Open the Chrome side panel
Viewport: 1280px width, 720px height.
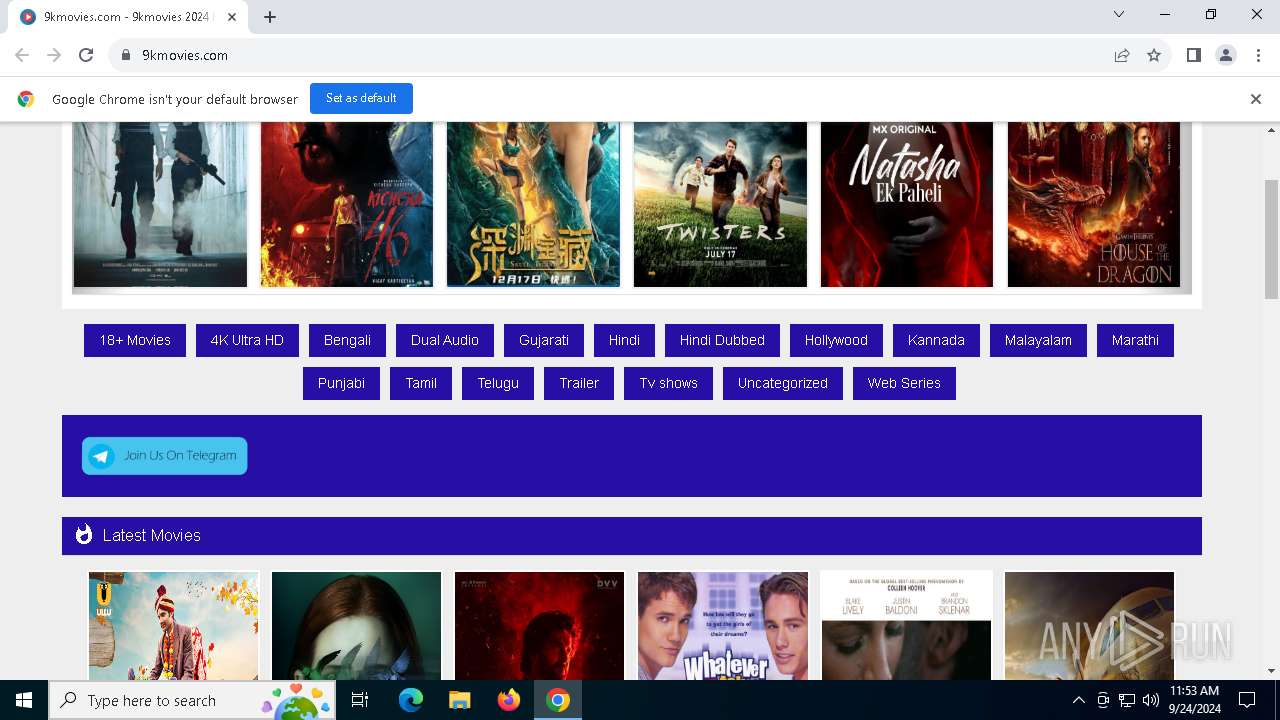tap(1193, 55)
